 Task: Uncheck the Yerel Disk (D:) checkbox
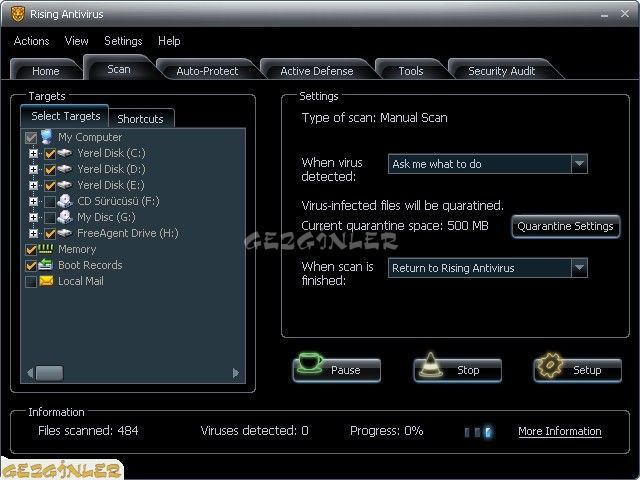(x=50, y=170)
